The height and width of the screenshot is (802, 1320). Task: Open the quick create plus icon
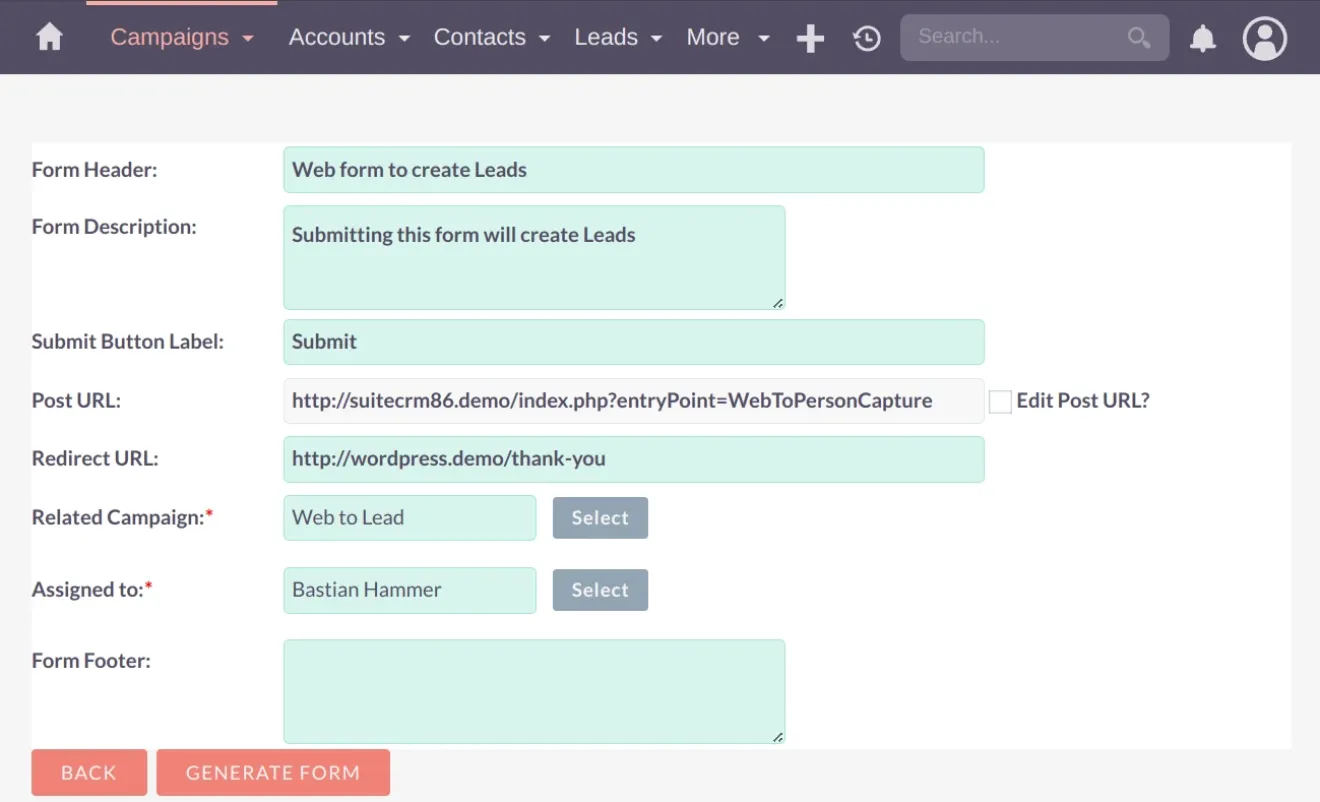810,37
